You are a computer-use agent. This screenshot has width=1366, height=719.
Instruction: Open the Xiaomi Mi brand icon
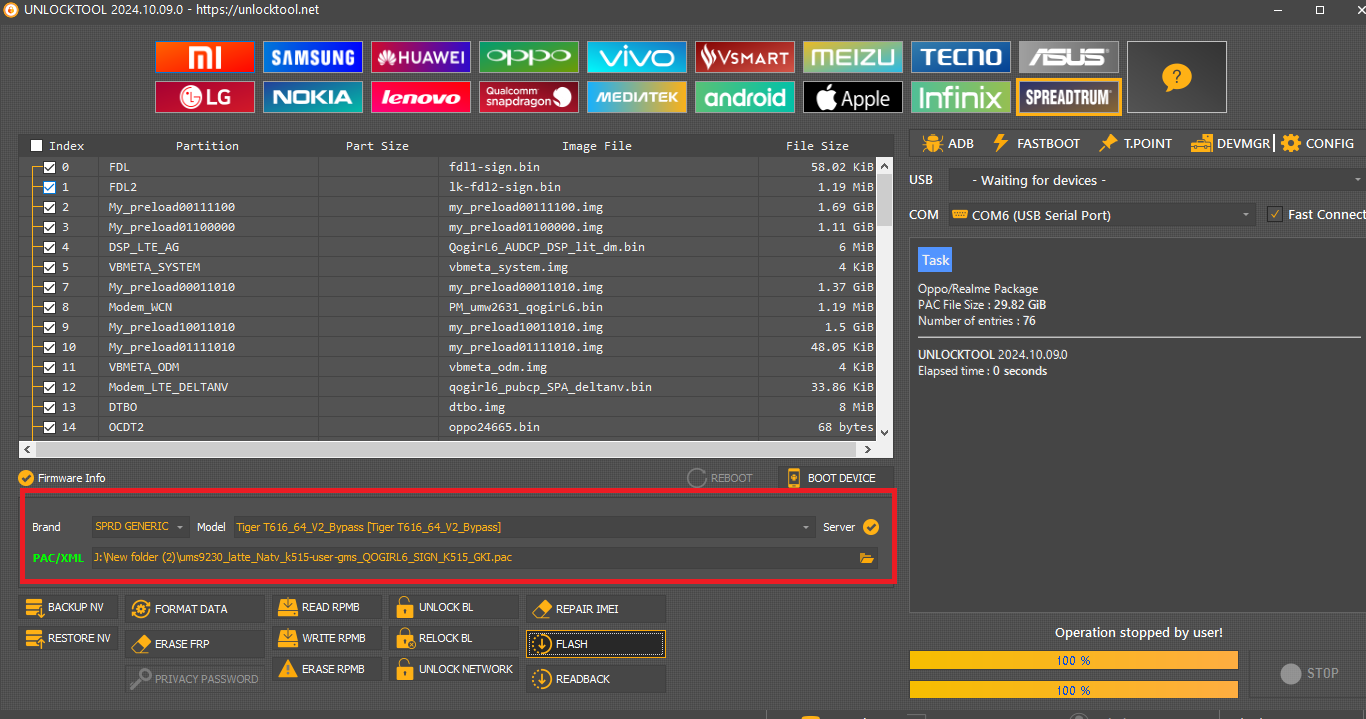tap(204, 57)
